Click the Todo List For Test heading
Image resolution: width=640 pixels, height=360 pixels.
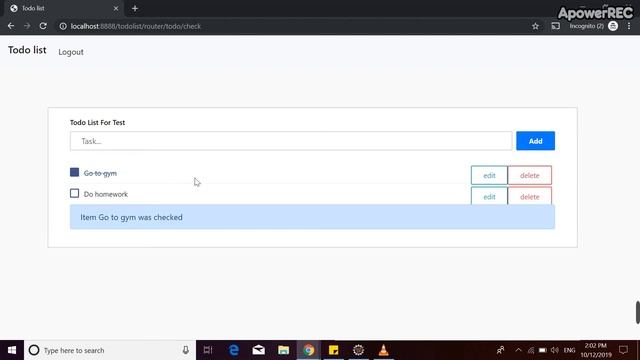click(x=98, y=122)
